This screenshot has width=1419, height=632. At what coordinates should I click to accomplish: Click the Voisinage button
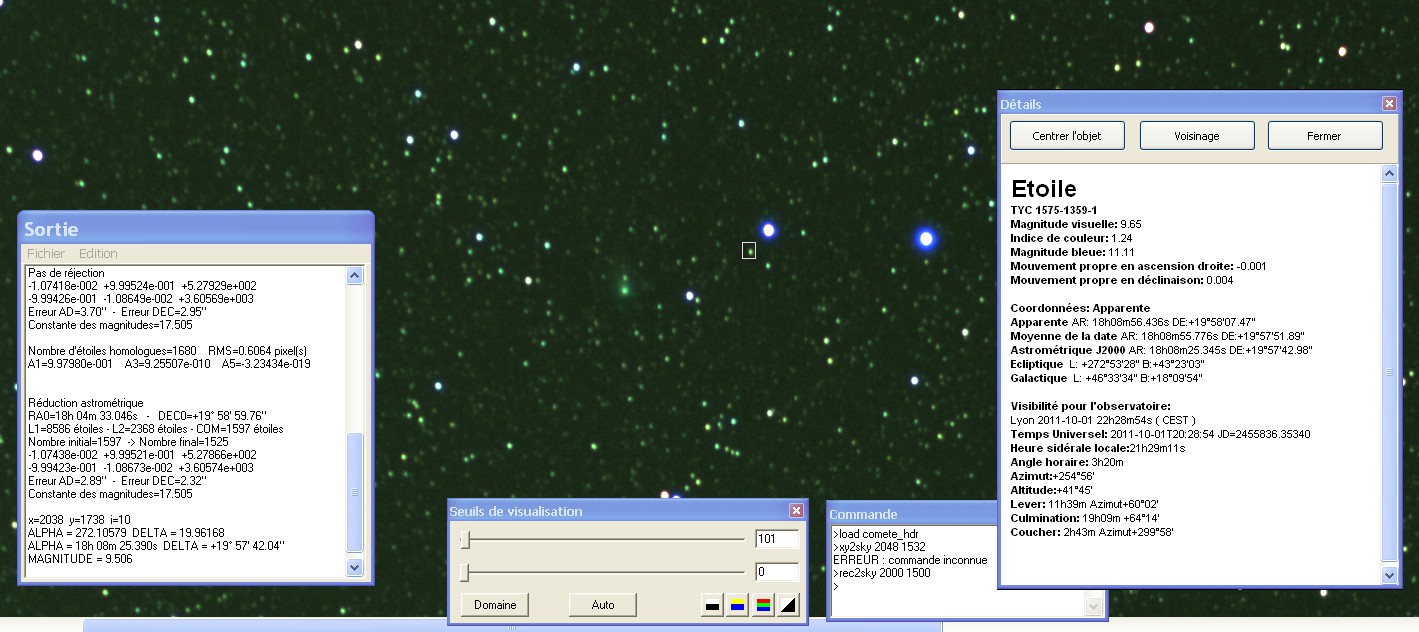pos(1196,136)
